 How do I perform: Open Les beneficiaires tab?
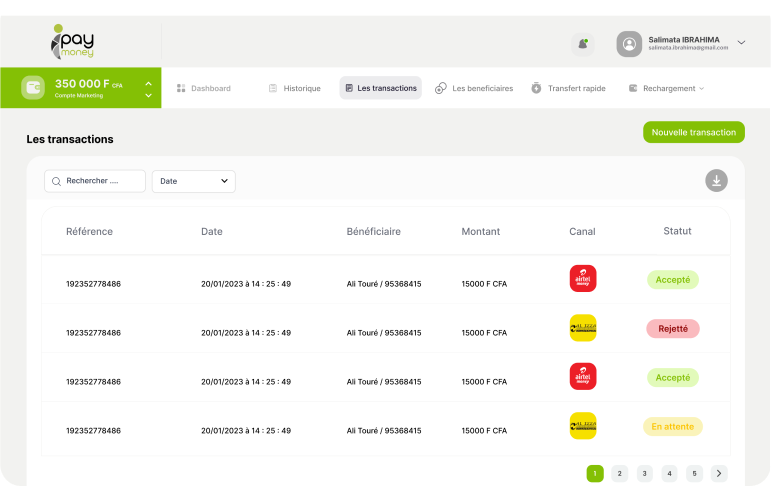click(x=474, y=88)
